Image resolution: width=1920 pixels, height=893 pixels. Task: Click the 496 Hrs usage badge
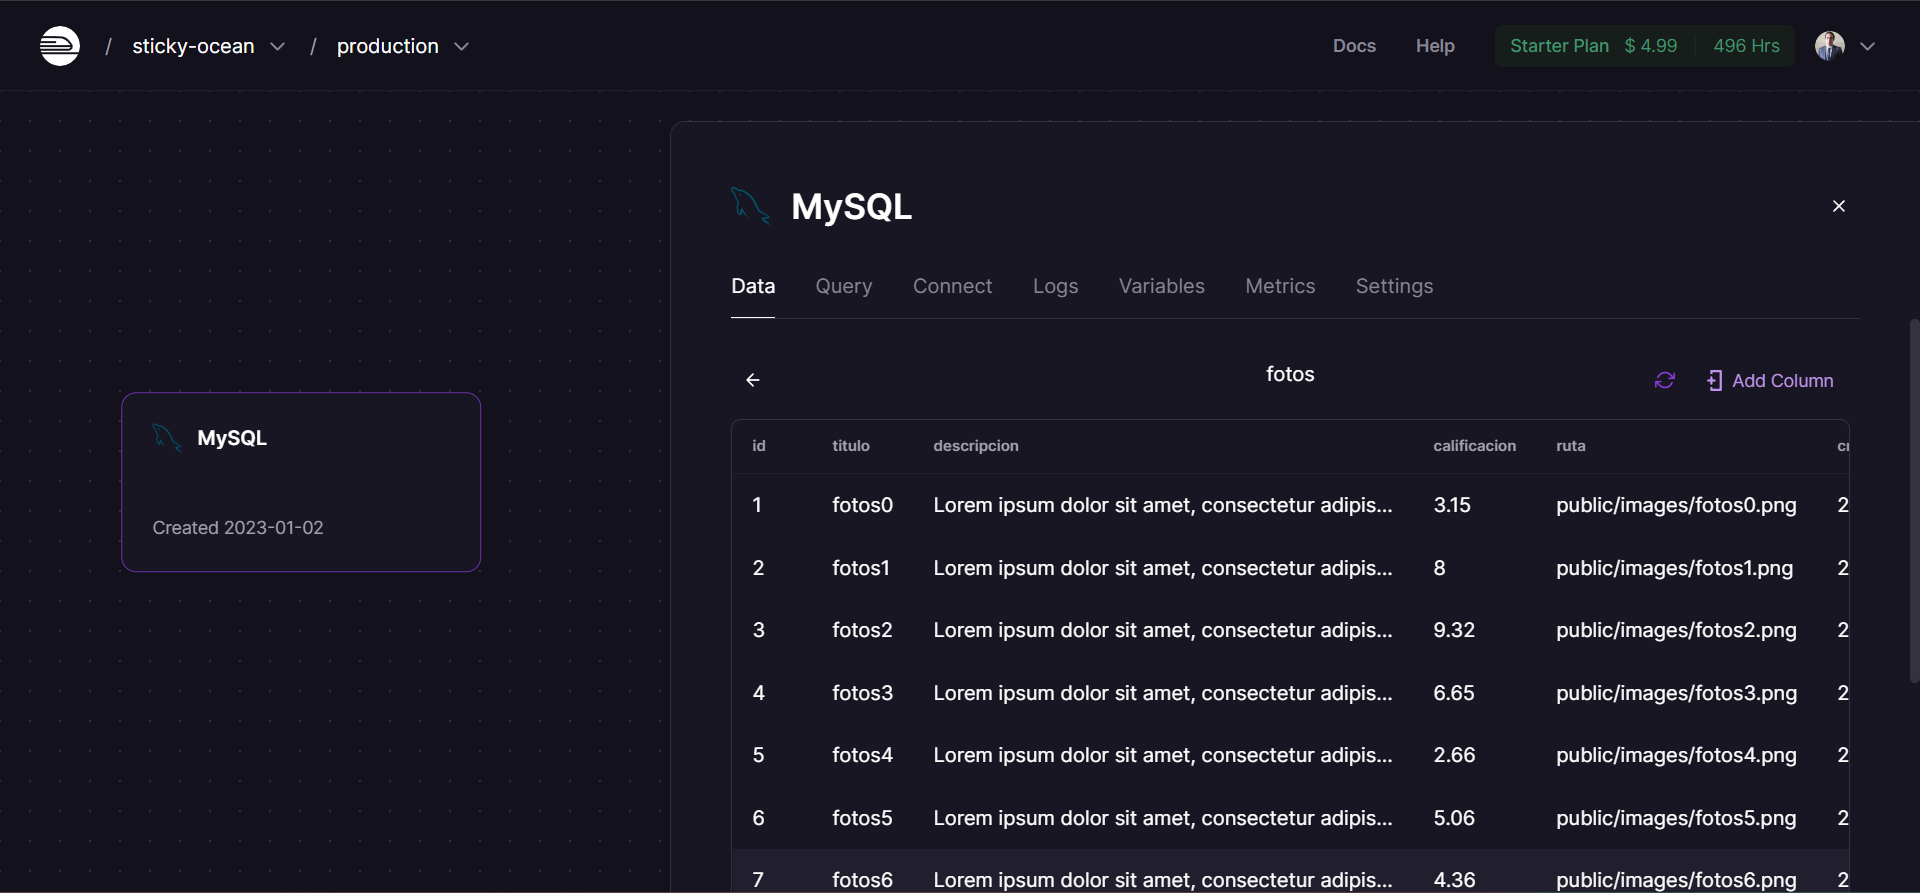coord(1746,46)
